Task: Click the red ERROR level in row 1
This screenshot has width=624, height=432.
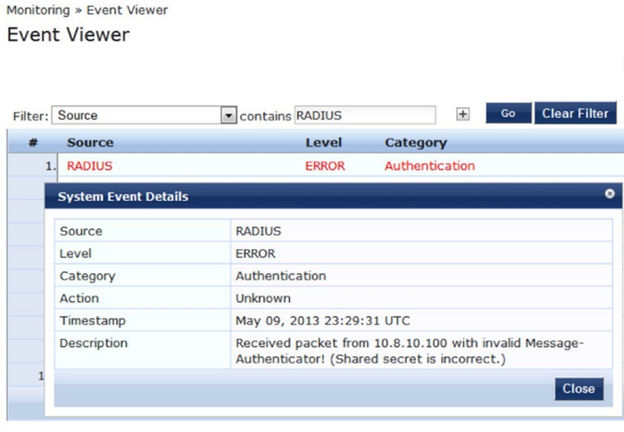Action: pyautogui.click(x=325, y=166)
